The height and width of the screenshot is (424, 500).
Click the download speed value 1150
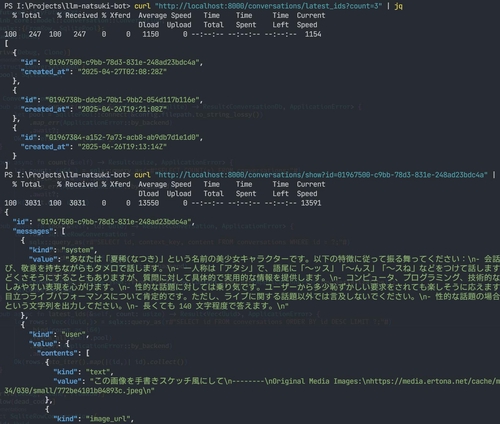(x=151, y=34)
